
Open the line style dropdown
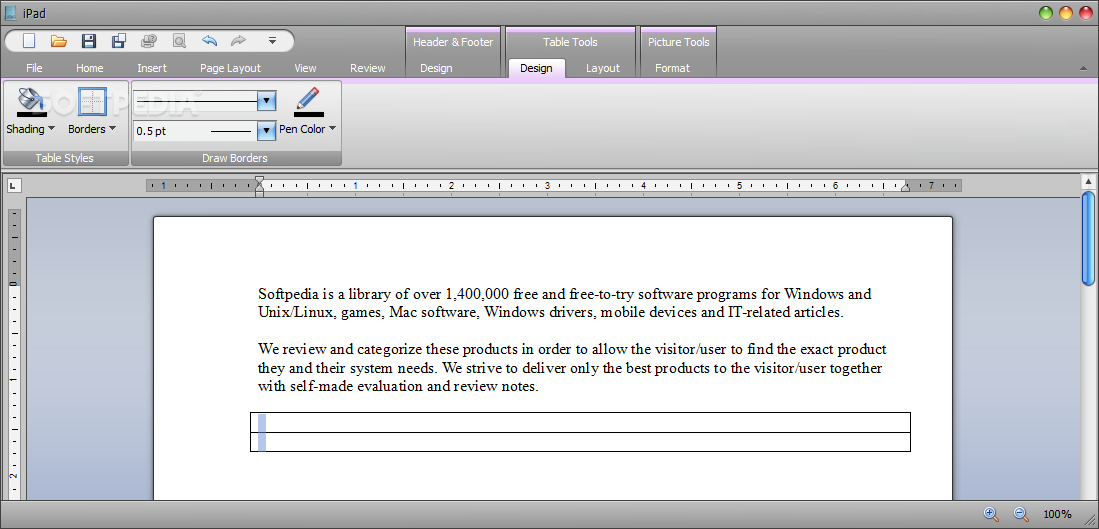tap(266, 101)
